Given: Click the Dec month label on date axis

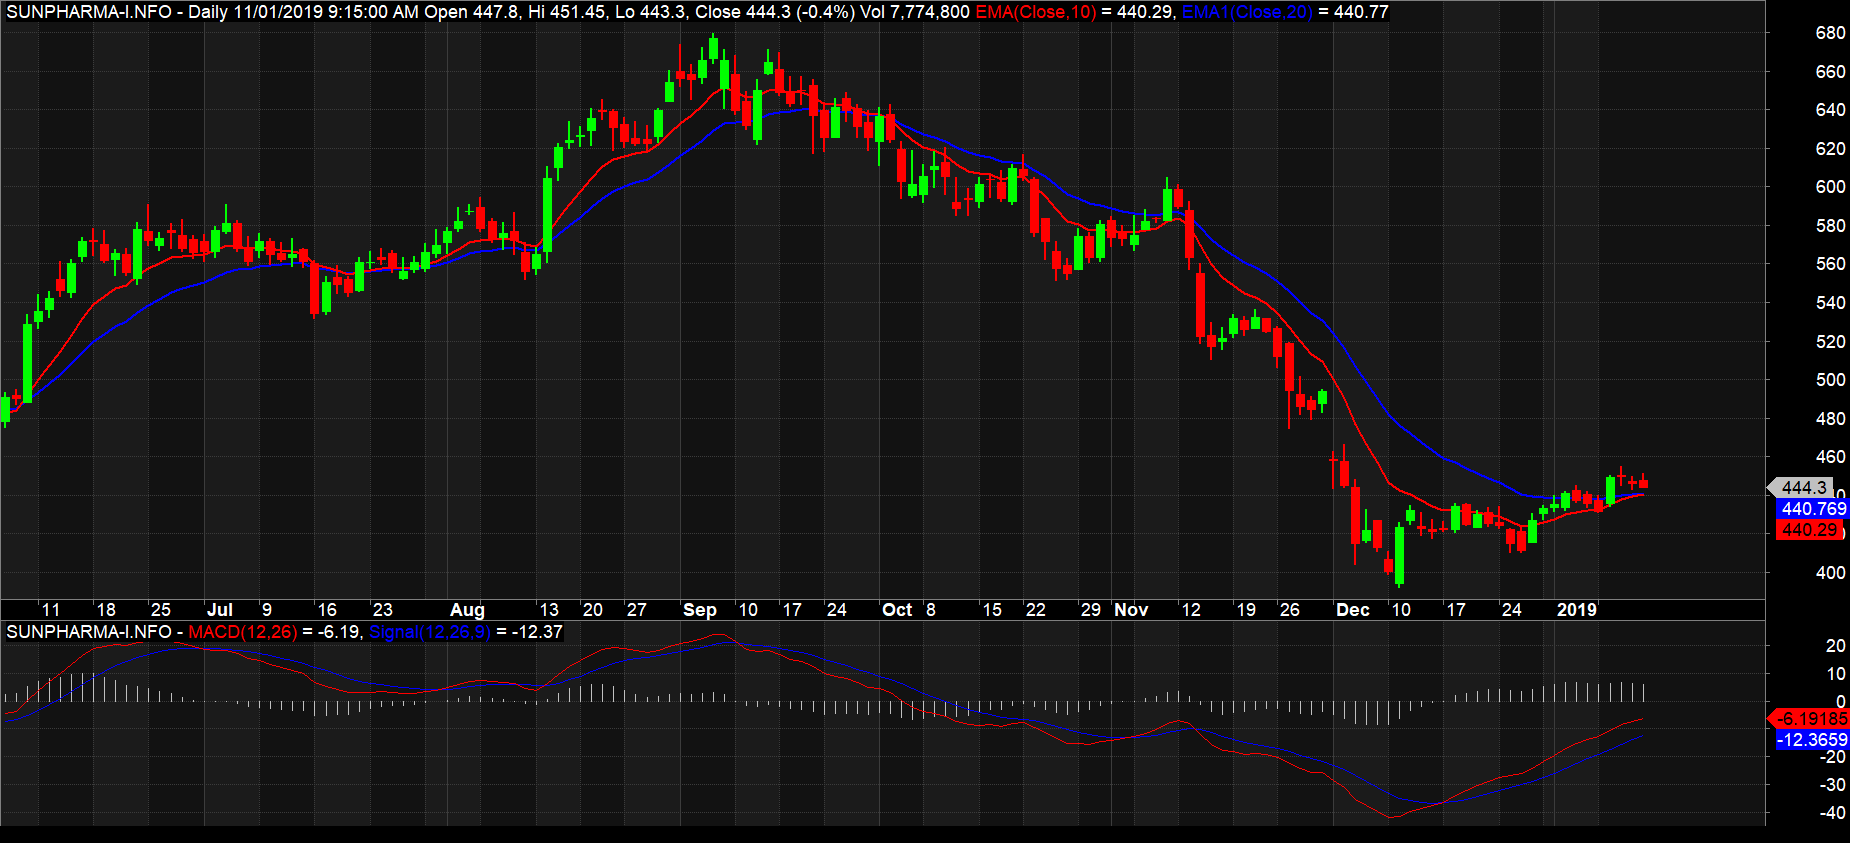Looking at the screenshot, I should [1353, 610].
